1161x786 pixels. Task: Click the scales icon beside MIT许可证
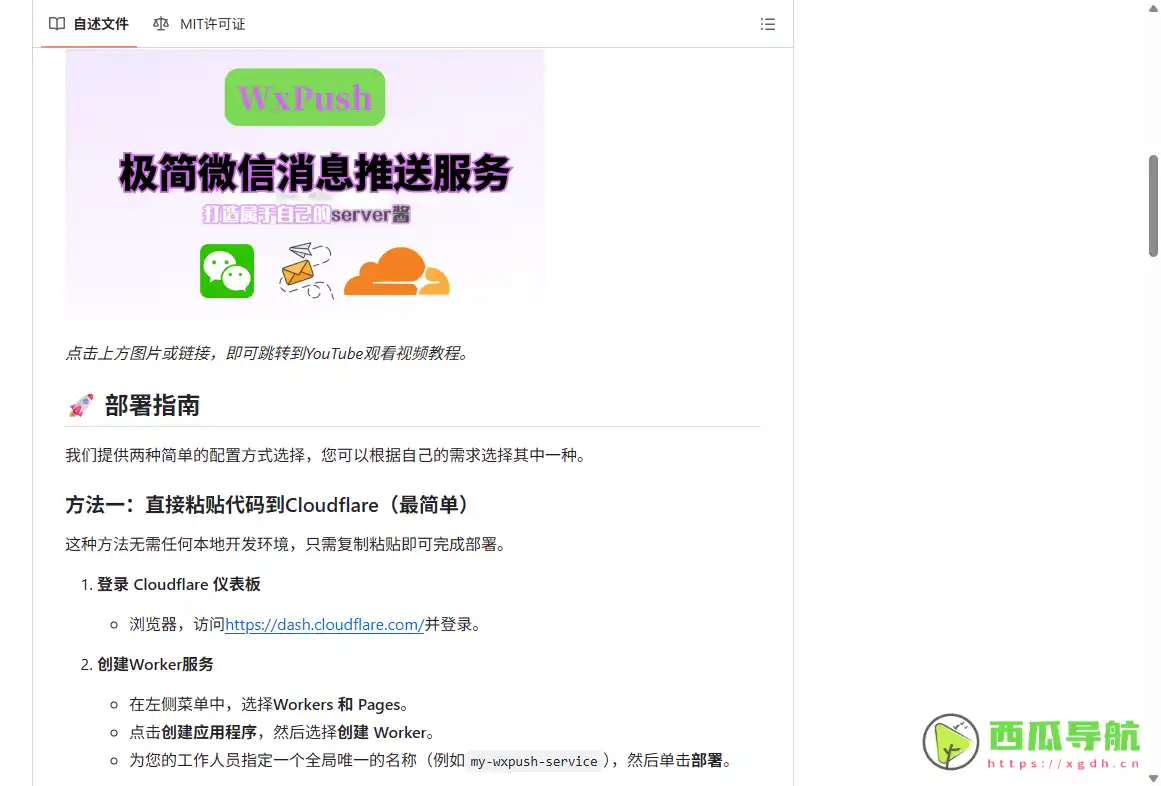pyautogui.click(x=160, y=24)
